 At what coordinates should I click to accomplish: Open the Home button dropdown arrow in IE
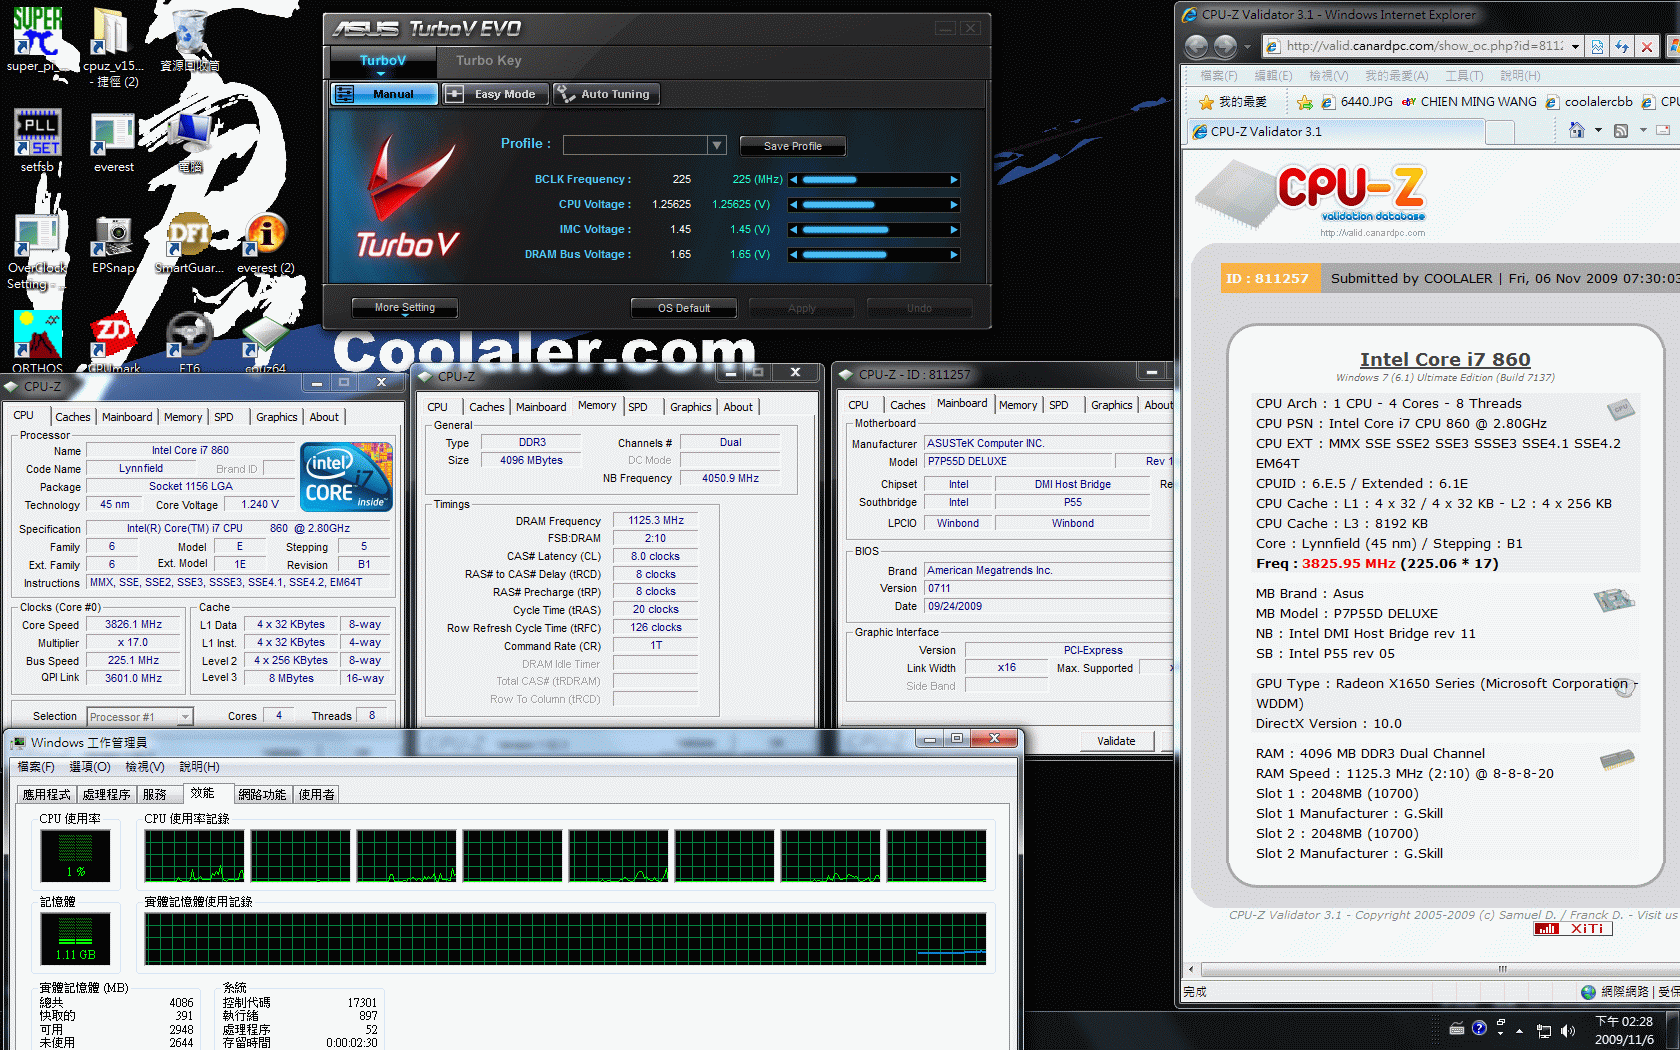tap(1598, 131)
